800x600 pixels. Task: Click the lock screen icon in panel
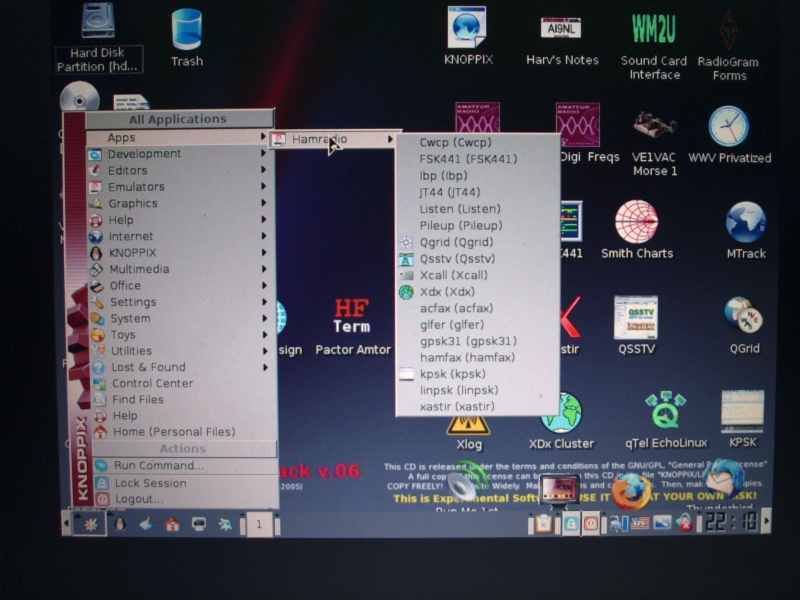click(571, 524)
